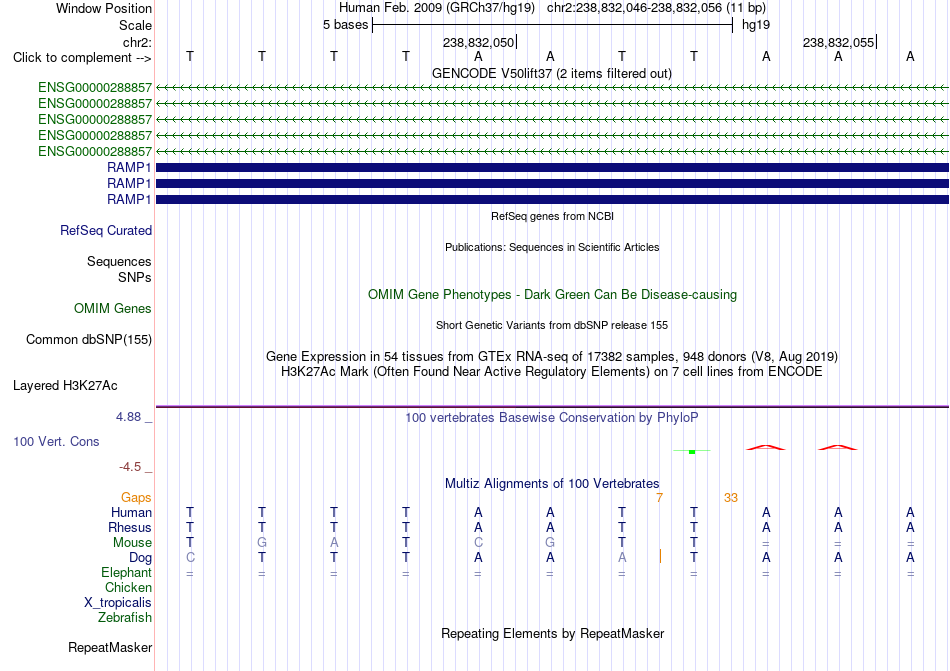Click the RefSeq Curated track label
Image resolution: width=950 pixels, height=671 pixels.
(106, 230)
